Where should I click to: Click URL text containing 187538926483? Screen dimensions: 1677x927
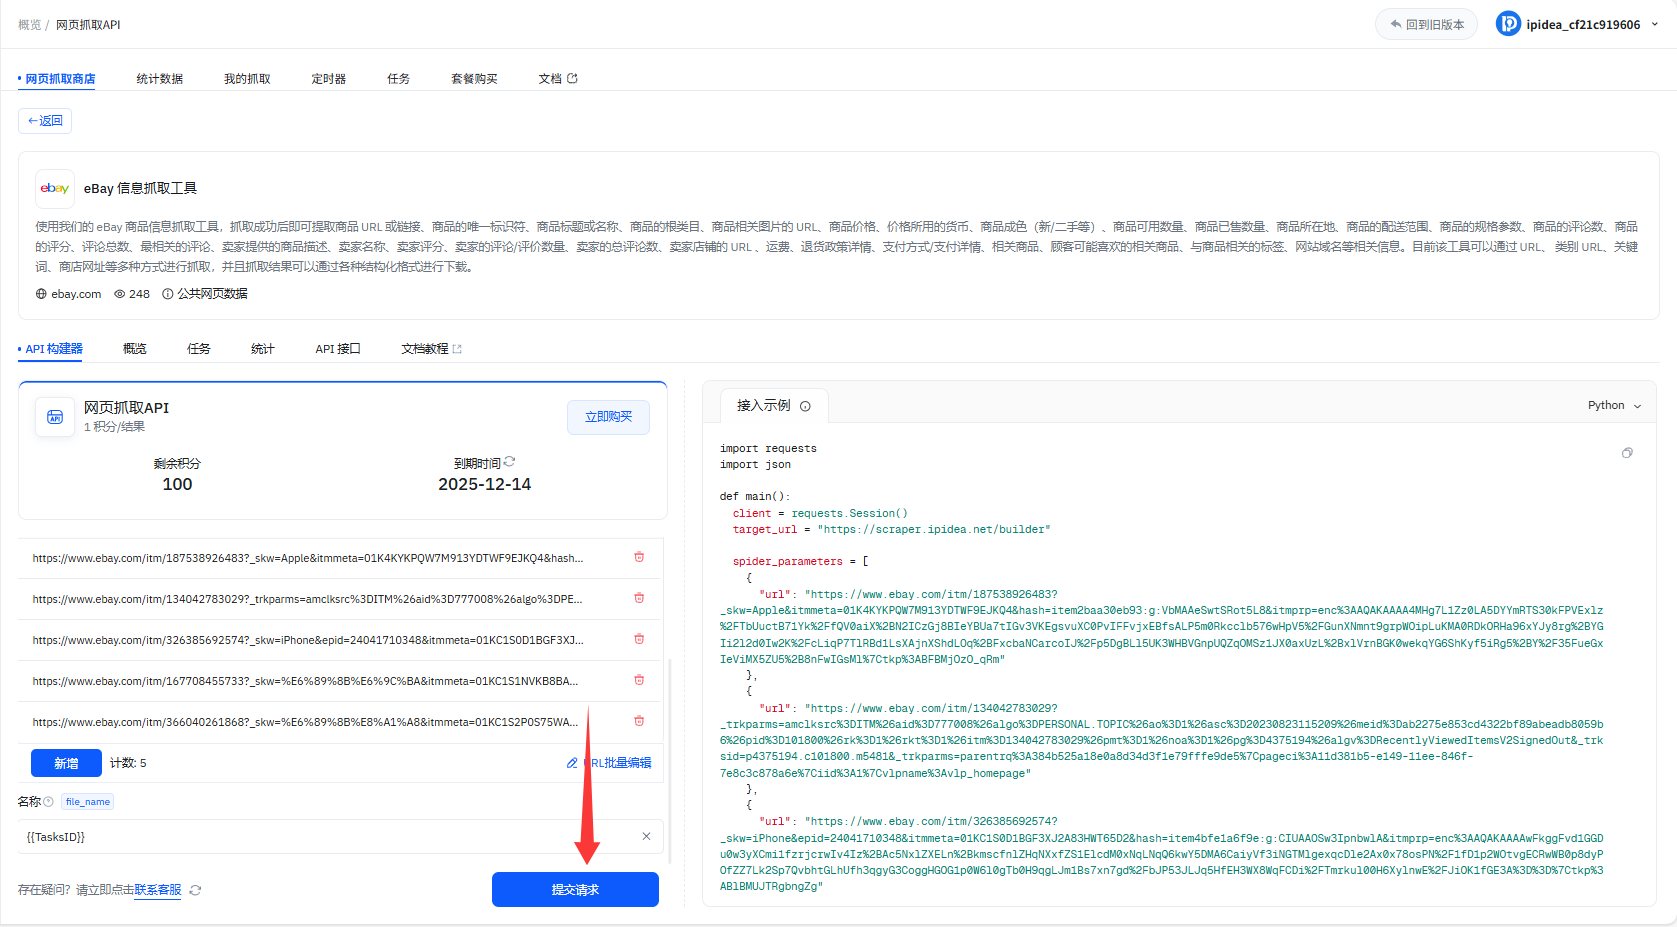[x=308, y=558]
